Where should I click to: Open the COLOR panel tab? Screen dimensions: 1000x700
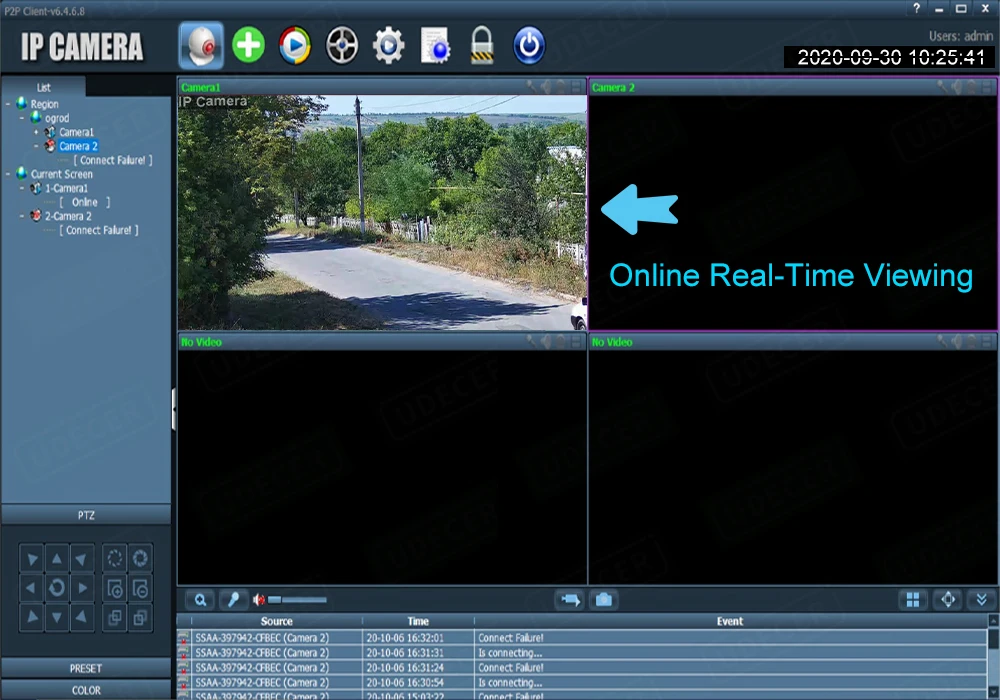(86, 690)
